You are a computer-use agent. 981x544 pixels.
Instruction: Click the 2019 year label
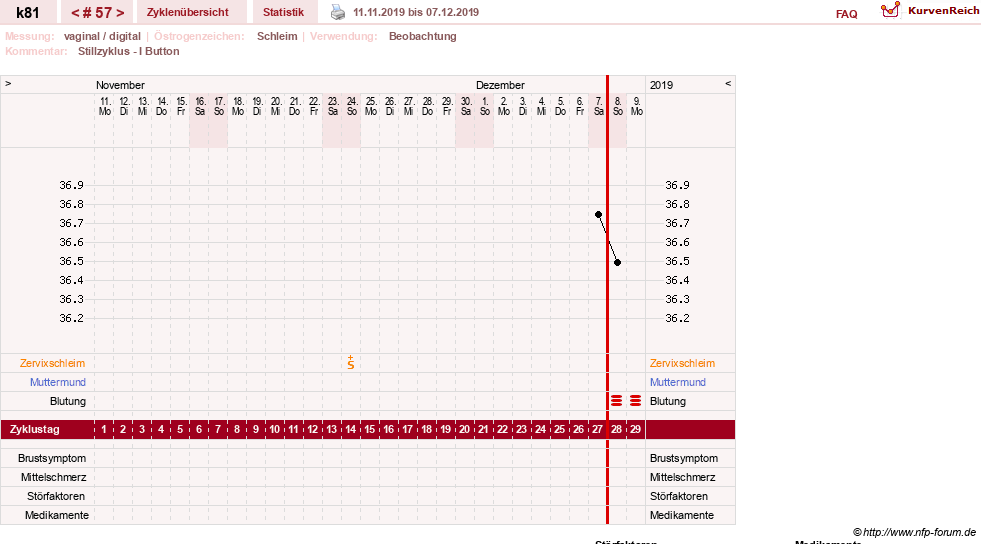pos(661,85)
